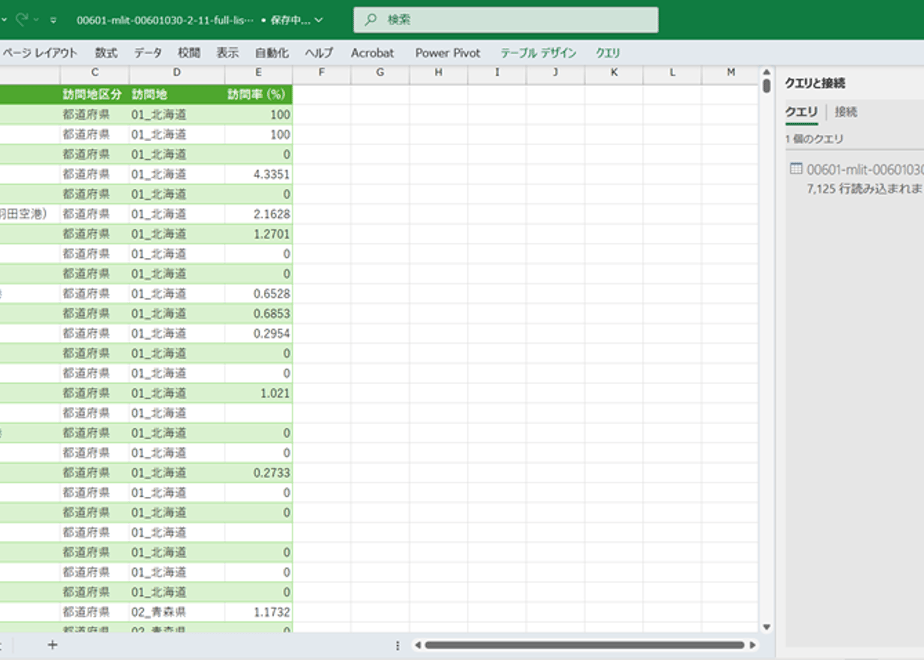924x660 pixels.
Task: Switch to クエリ tab in side pane
Action: [x=801, y=112]
